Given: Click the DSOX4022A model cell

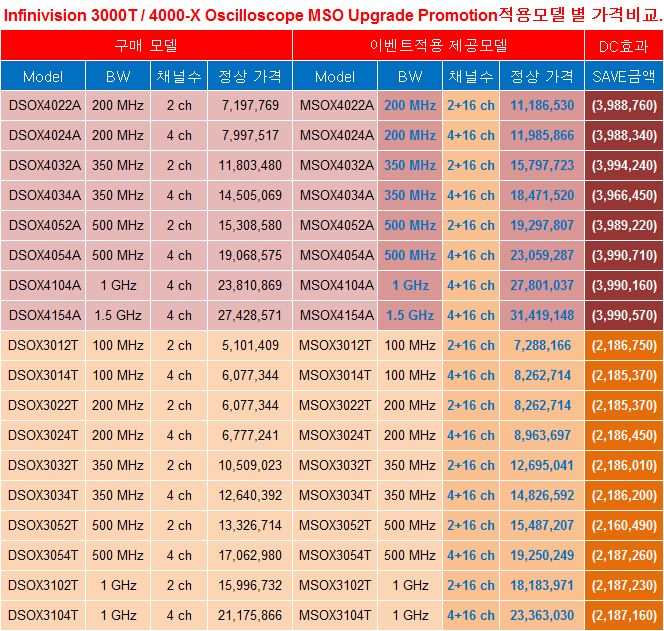Looking at the screenshot, I should tap(43, 105).
